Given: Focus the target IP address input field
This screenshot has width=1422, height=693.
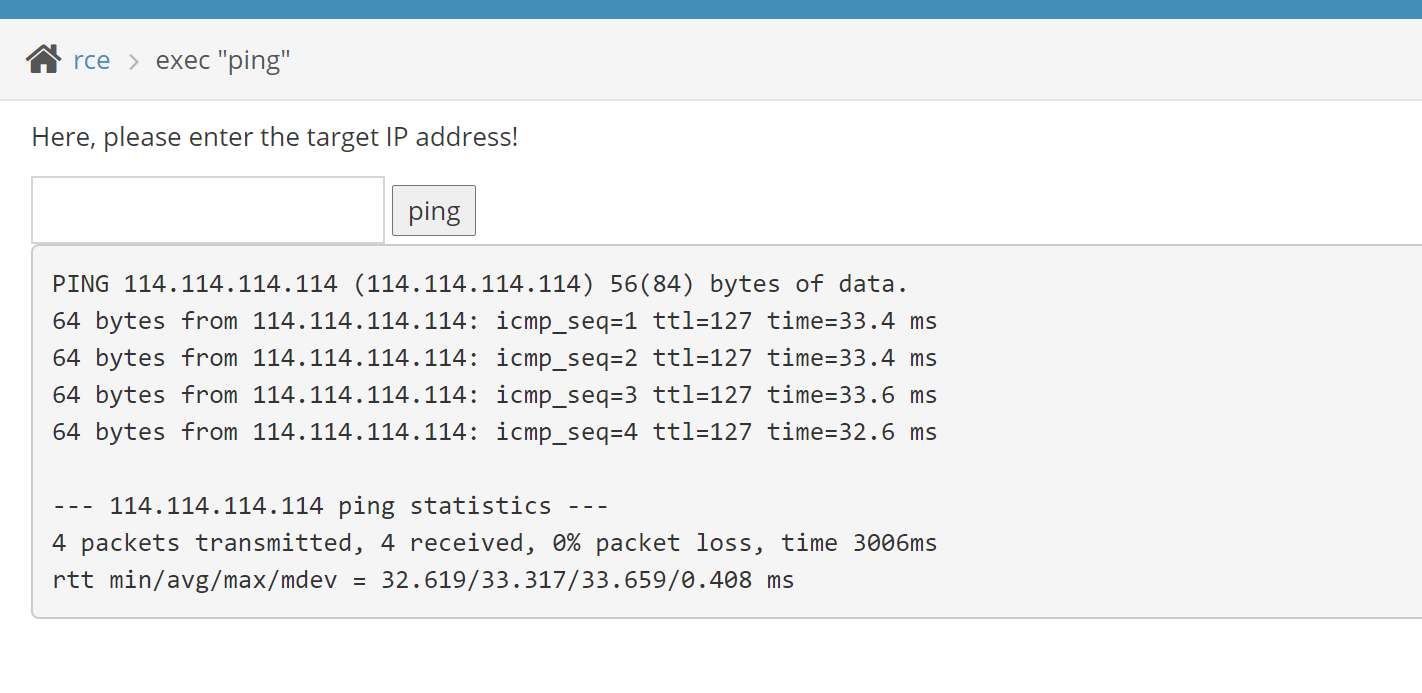Looking at the screenshot, I should pos(208,210).
